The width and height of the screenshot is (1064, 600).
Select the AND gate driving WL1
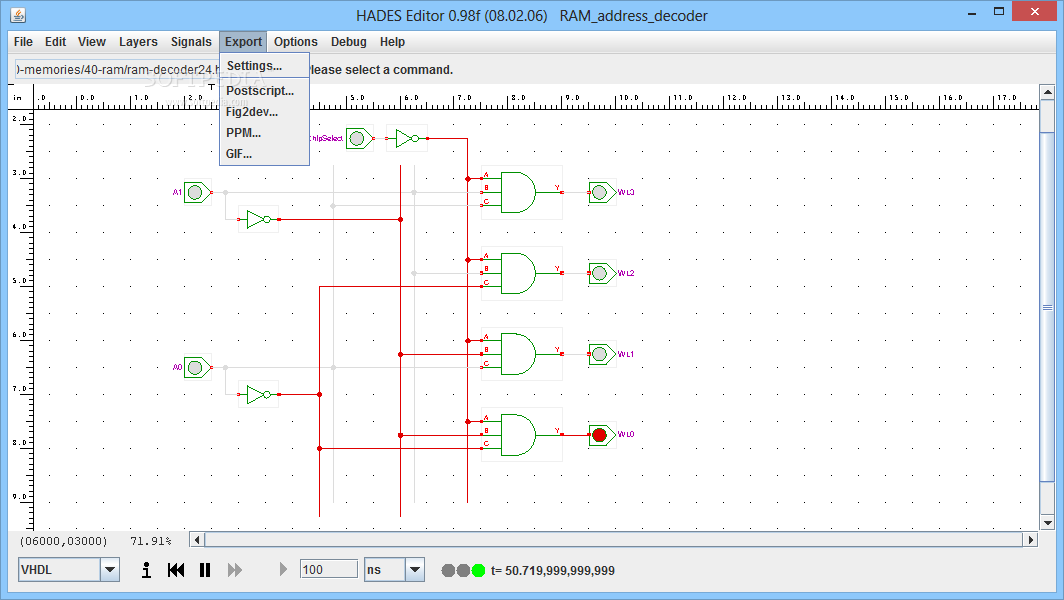point(521,354)
